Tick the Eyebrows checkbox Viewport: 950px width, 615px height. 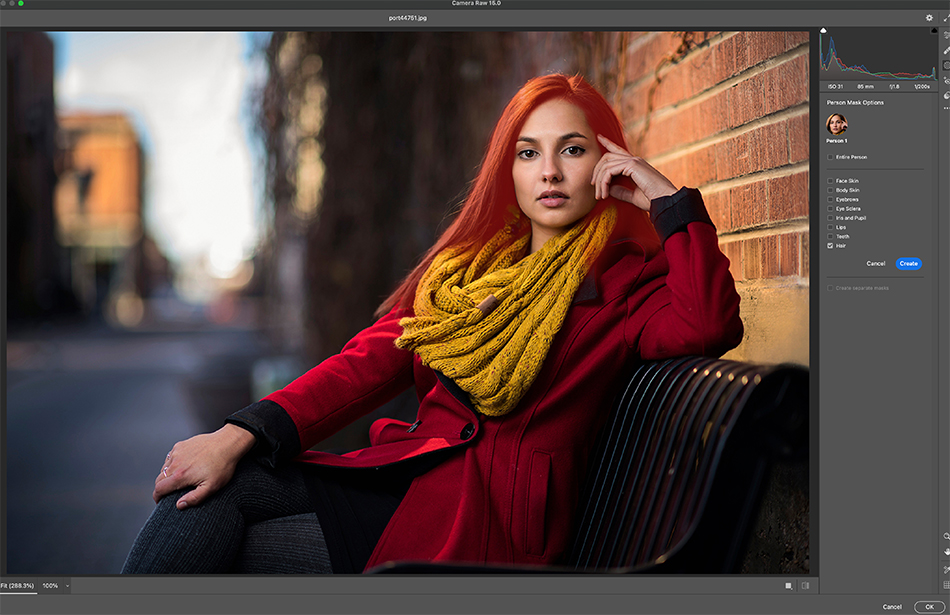coord(830,199)
